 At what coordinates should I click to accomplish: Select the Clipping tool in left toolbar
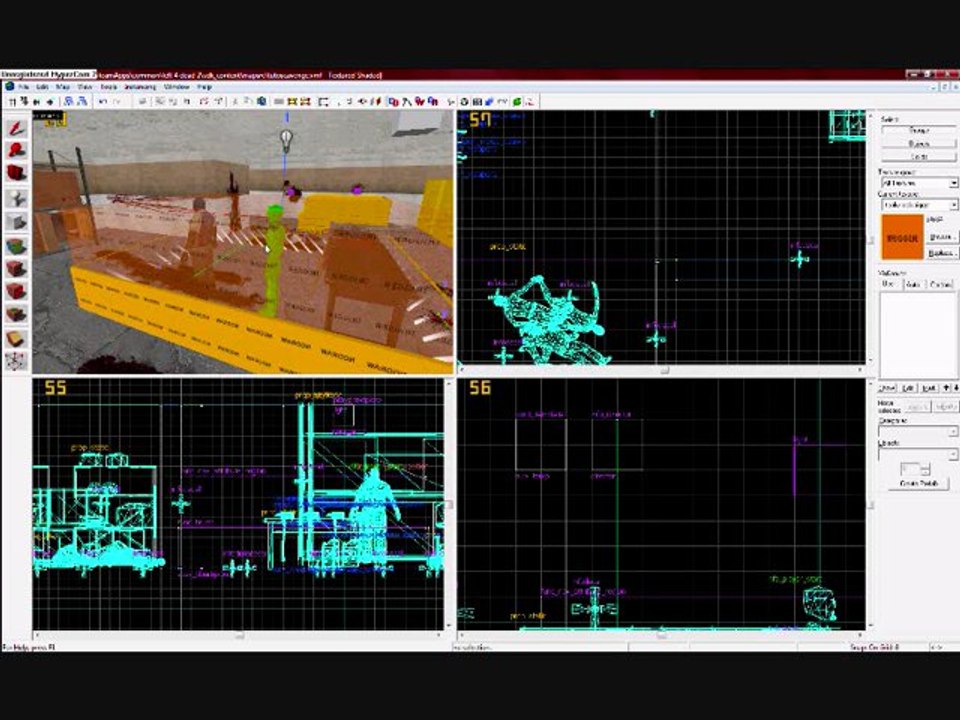pyautogui.click(x=16, y=339)
